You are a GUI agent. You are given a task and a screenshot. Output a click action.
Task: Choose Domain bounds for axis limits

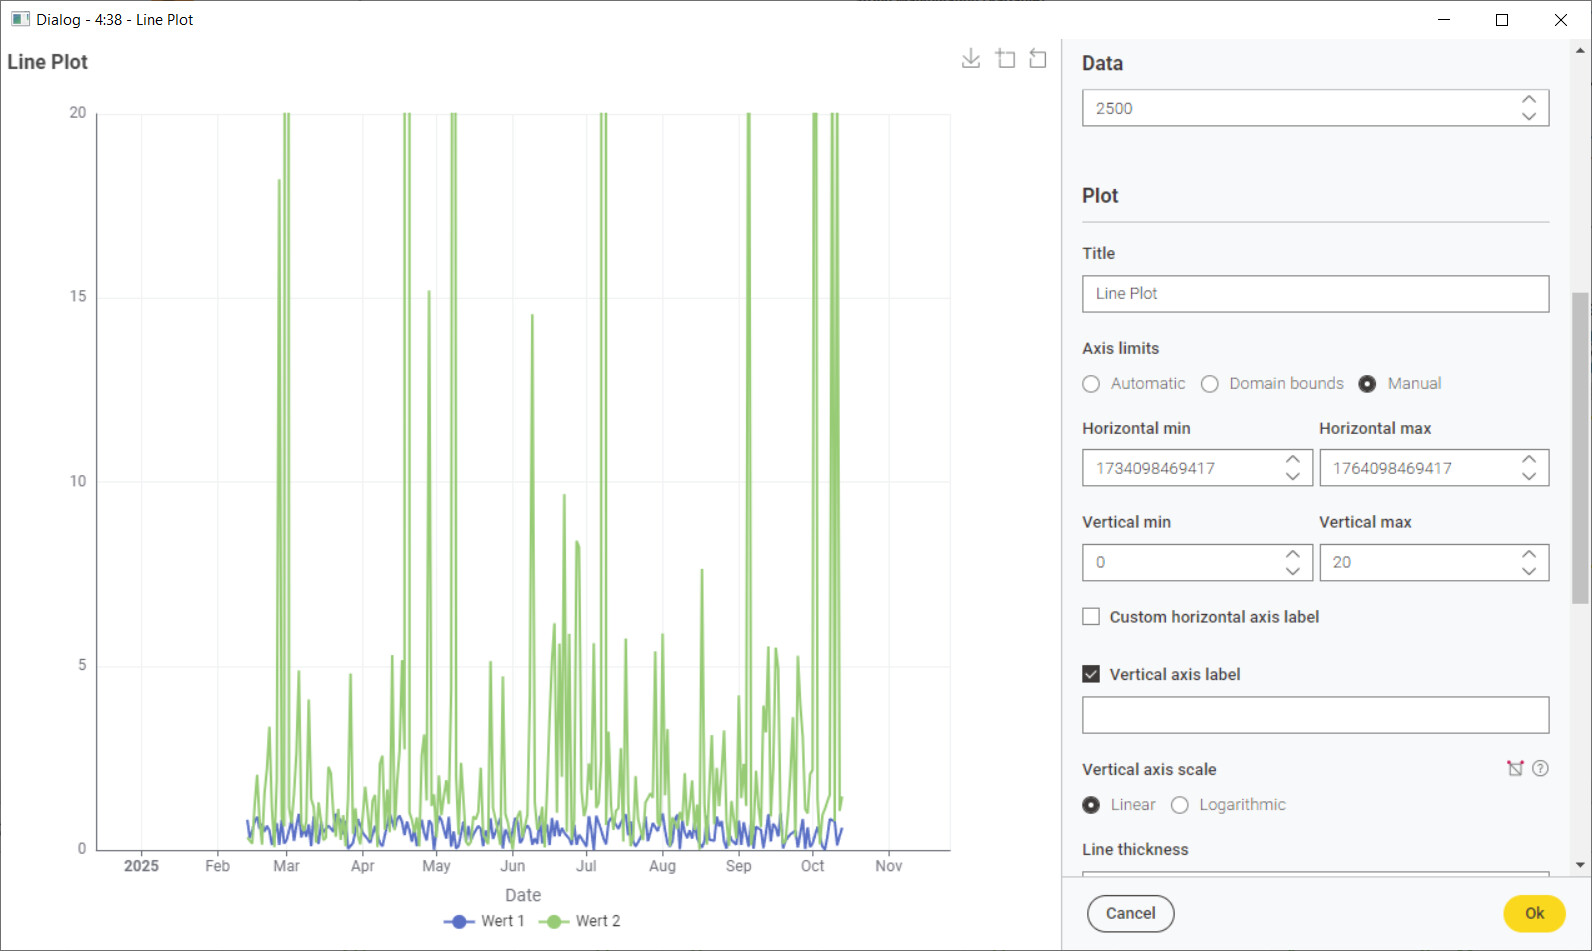tap(1210, 384)
